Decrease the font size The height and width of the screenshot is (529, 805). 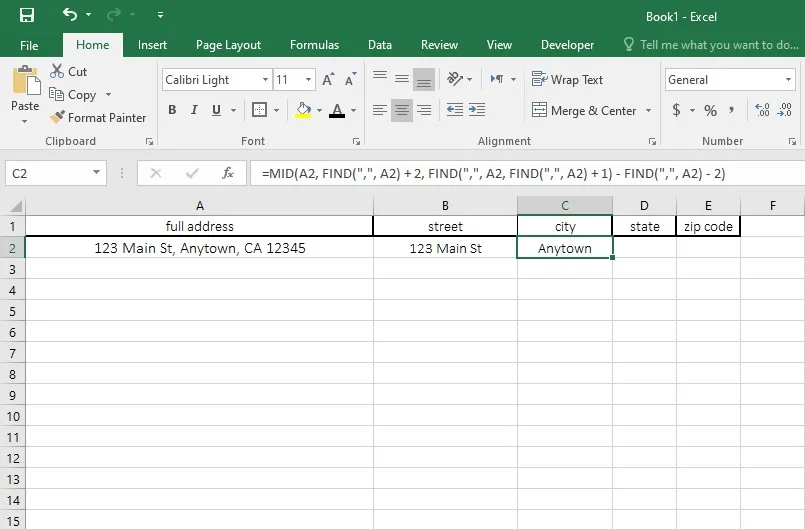(x=351, y=80)
